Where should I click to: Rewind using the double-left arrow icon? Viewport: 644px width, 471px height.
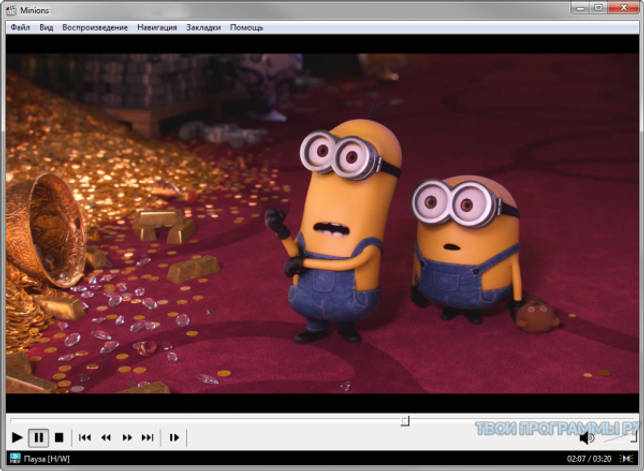click(106, 437)
